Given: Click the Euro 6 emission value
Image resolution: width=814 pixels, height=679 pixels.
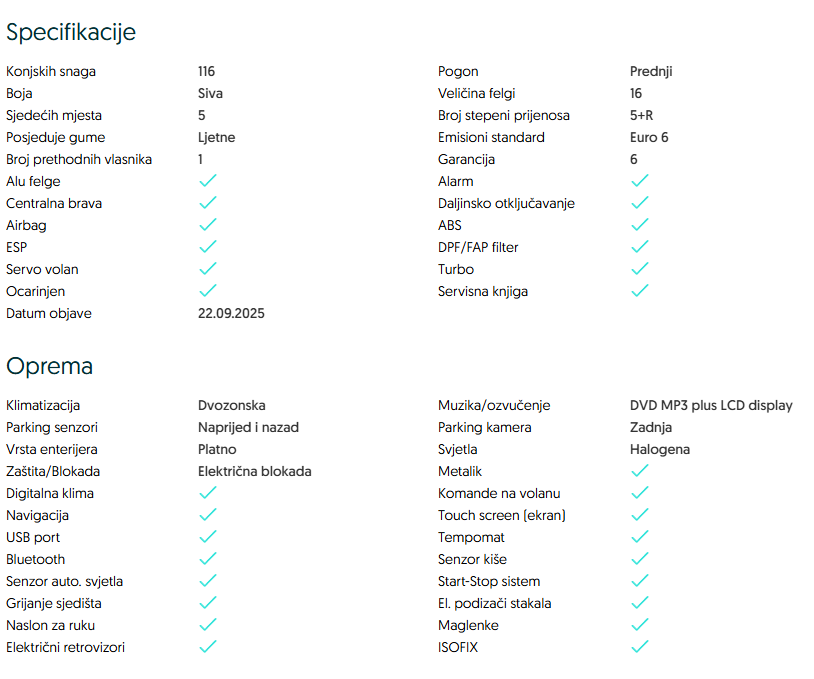Looking at the screenshot, I should (x=649, y=137).
